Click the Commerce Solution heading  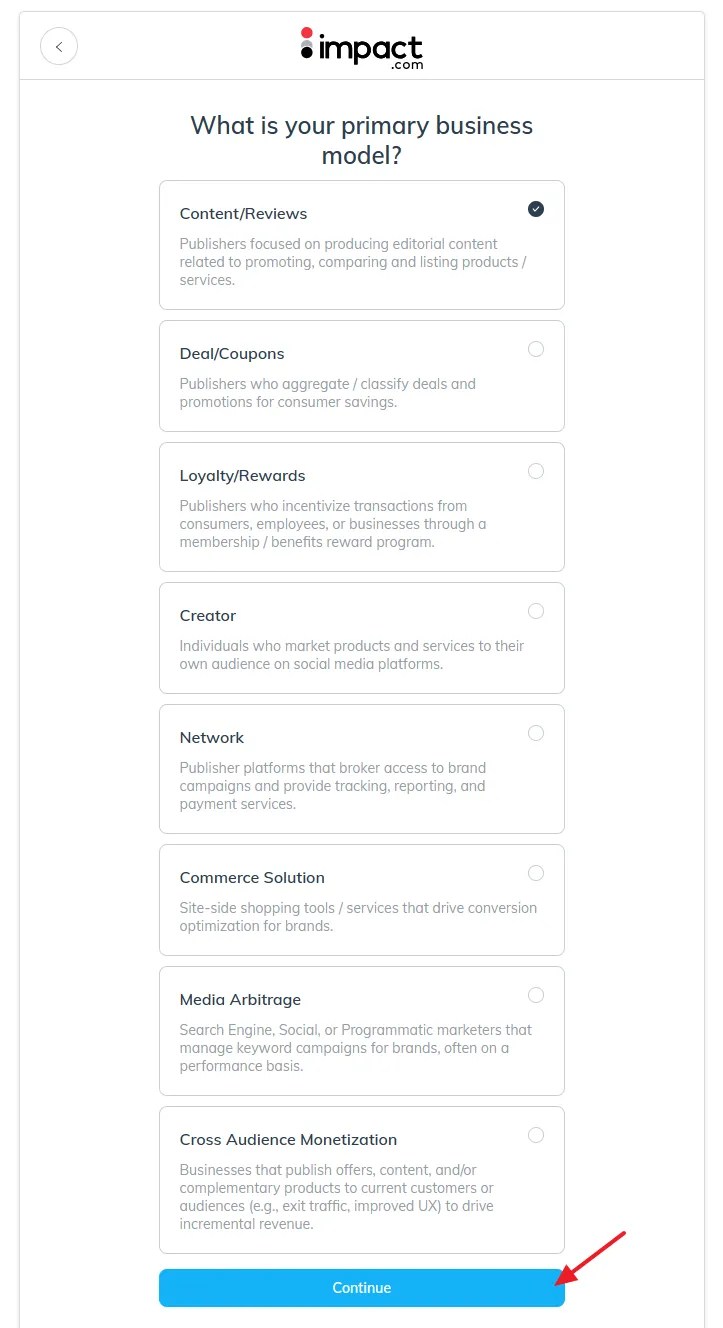[251, 877]
